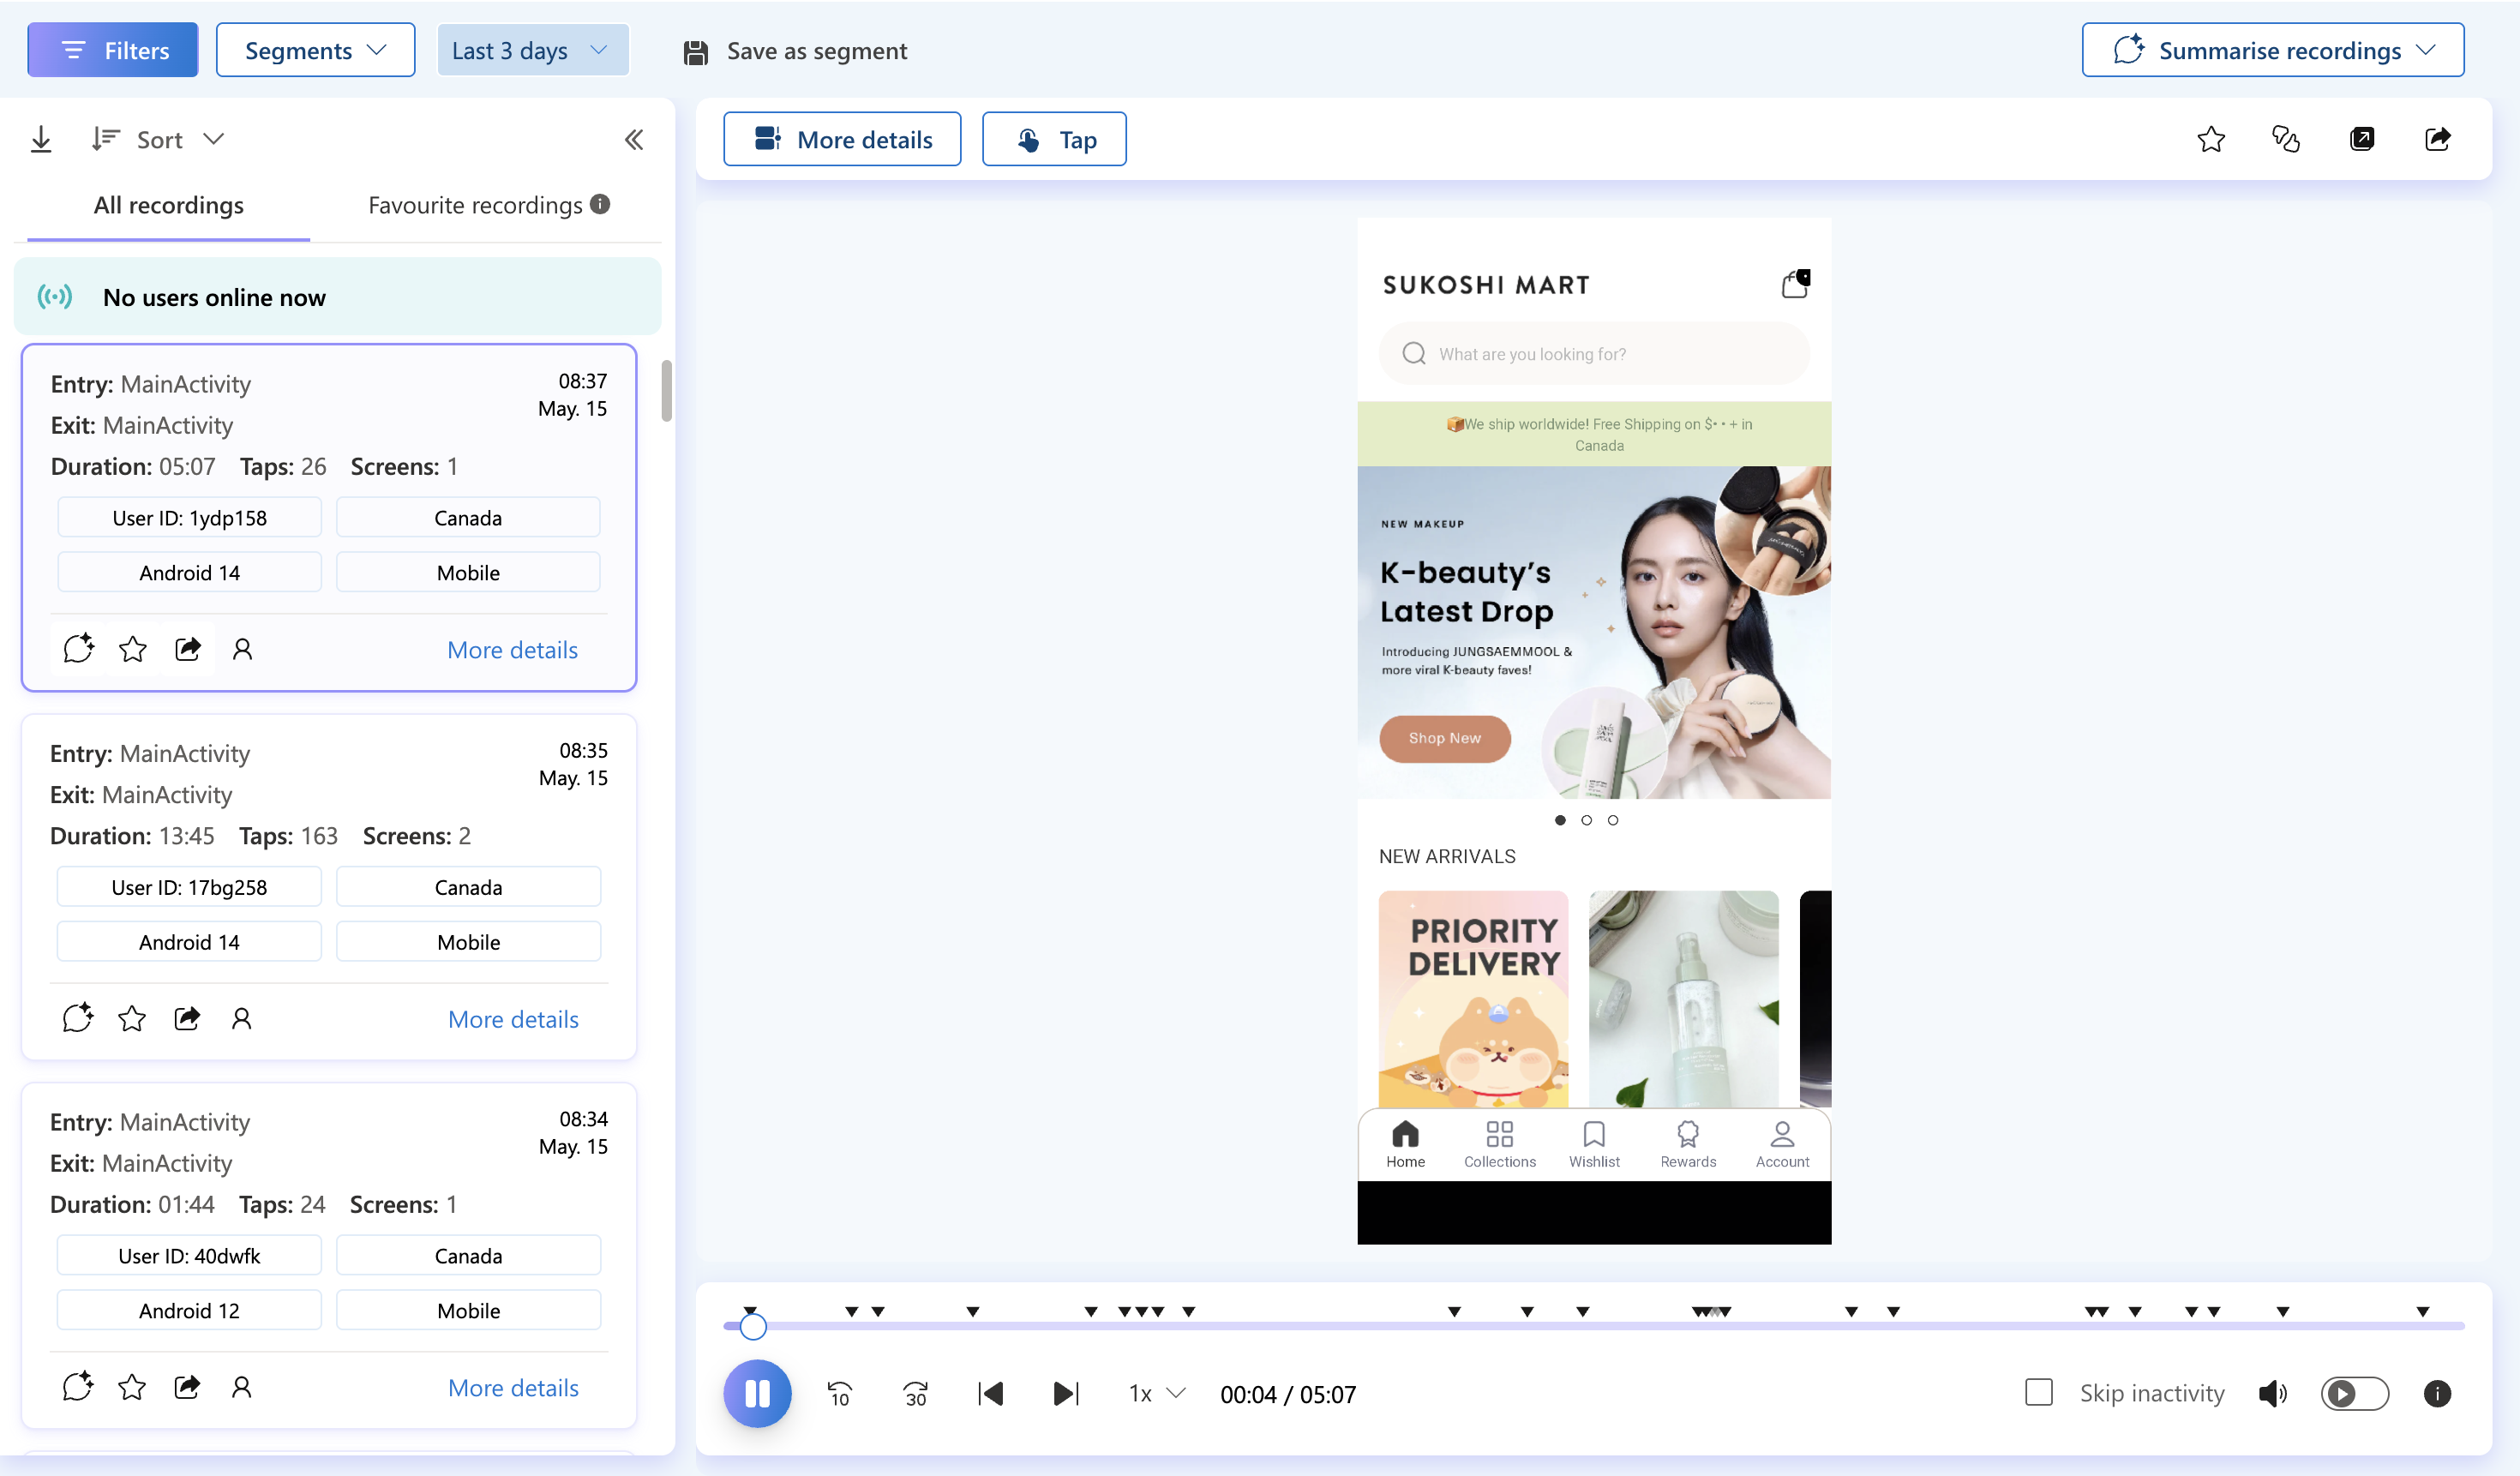Favourite the current recording with star icon
The width and height of the screenshot is (2520, 1476).
pyautogui.click(x=2210, y=139)
